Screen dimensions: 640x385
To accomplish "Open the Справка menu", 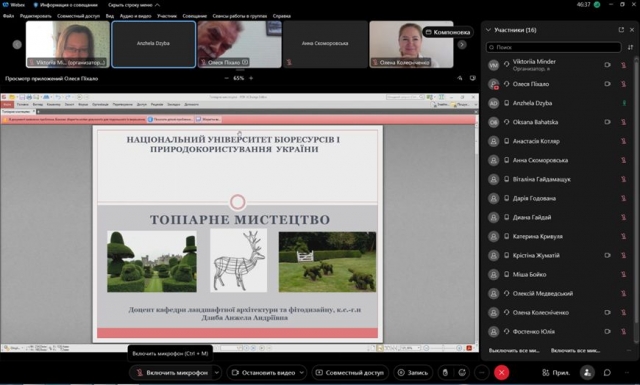I will [282, 16].
